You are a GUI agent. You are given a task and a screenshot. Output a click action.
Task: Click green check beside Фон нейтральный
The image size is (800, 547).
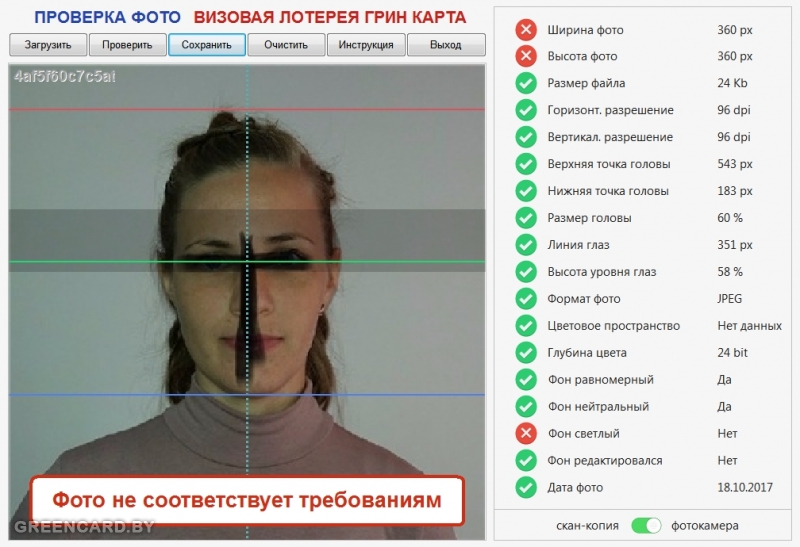526,407
